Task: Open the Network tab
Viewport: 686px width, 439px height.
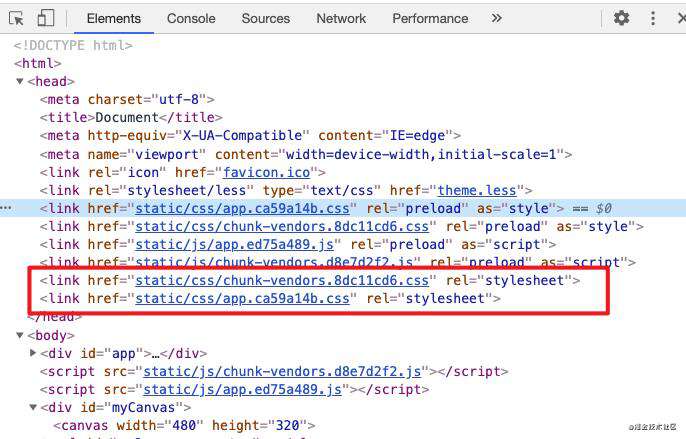Action: pos(341,18)
